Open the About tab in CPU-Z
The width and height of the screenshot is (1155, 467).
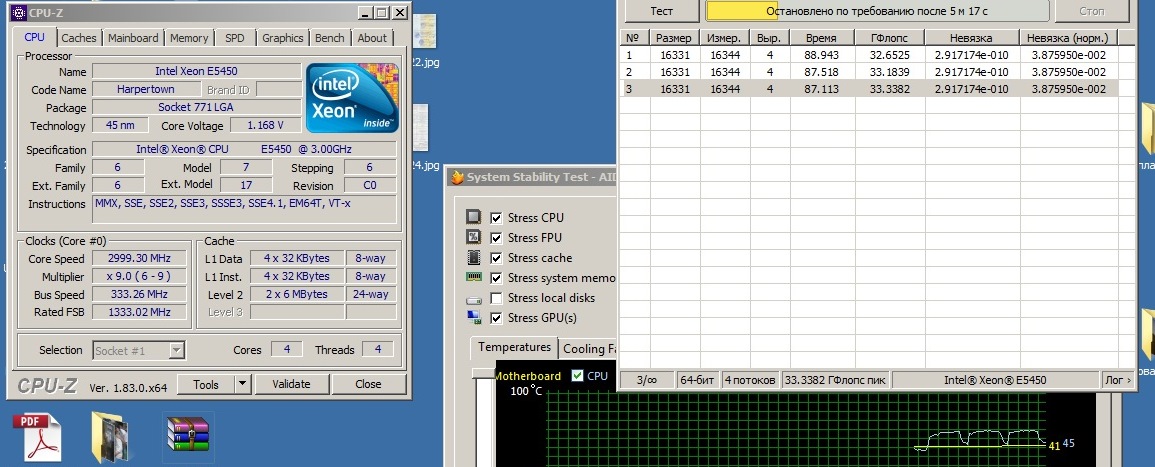(x=372, y=38)
